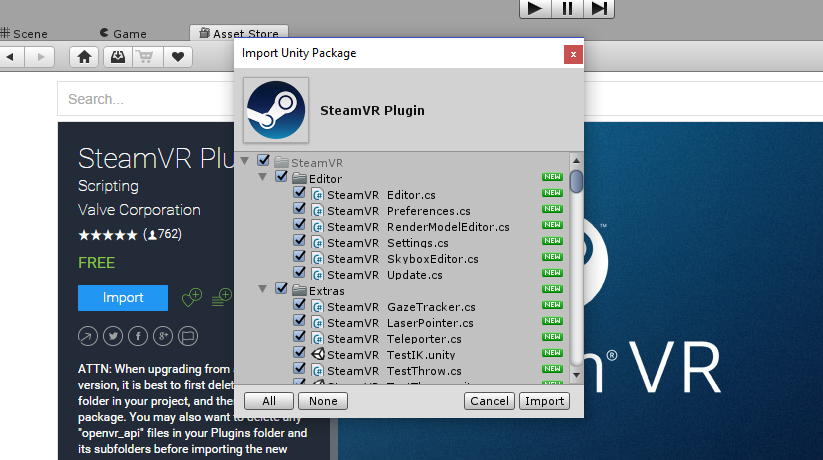Click the Editor folder icon

[x=300, y=179]
